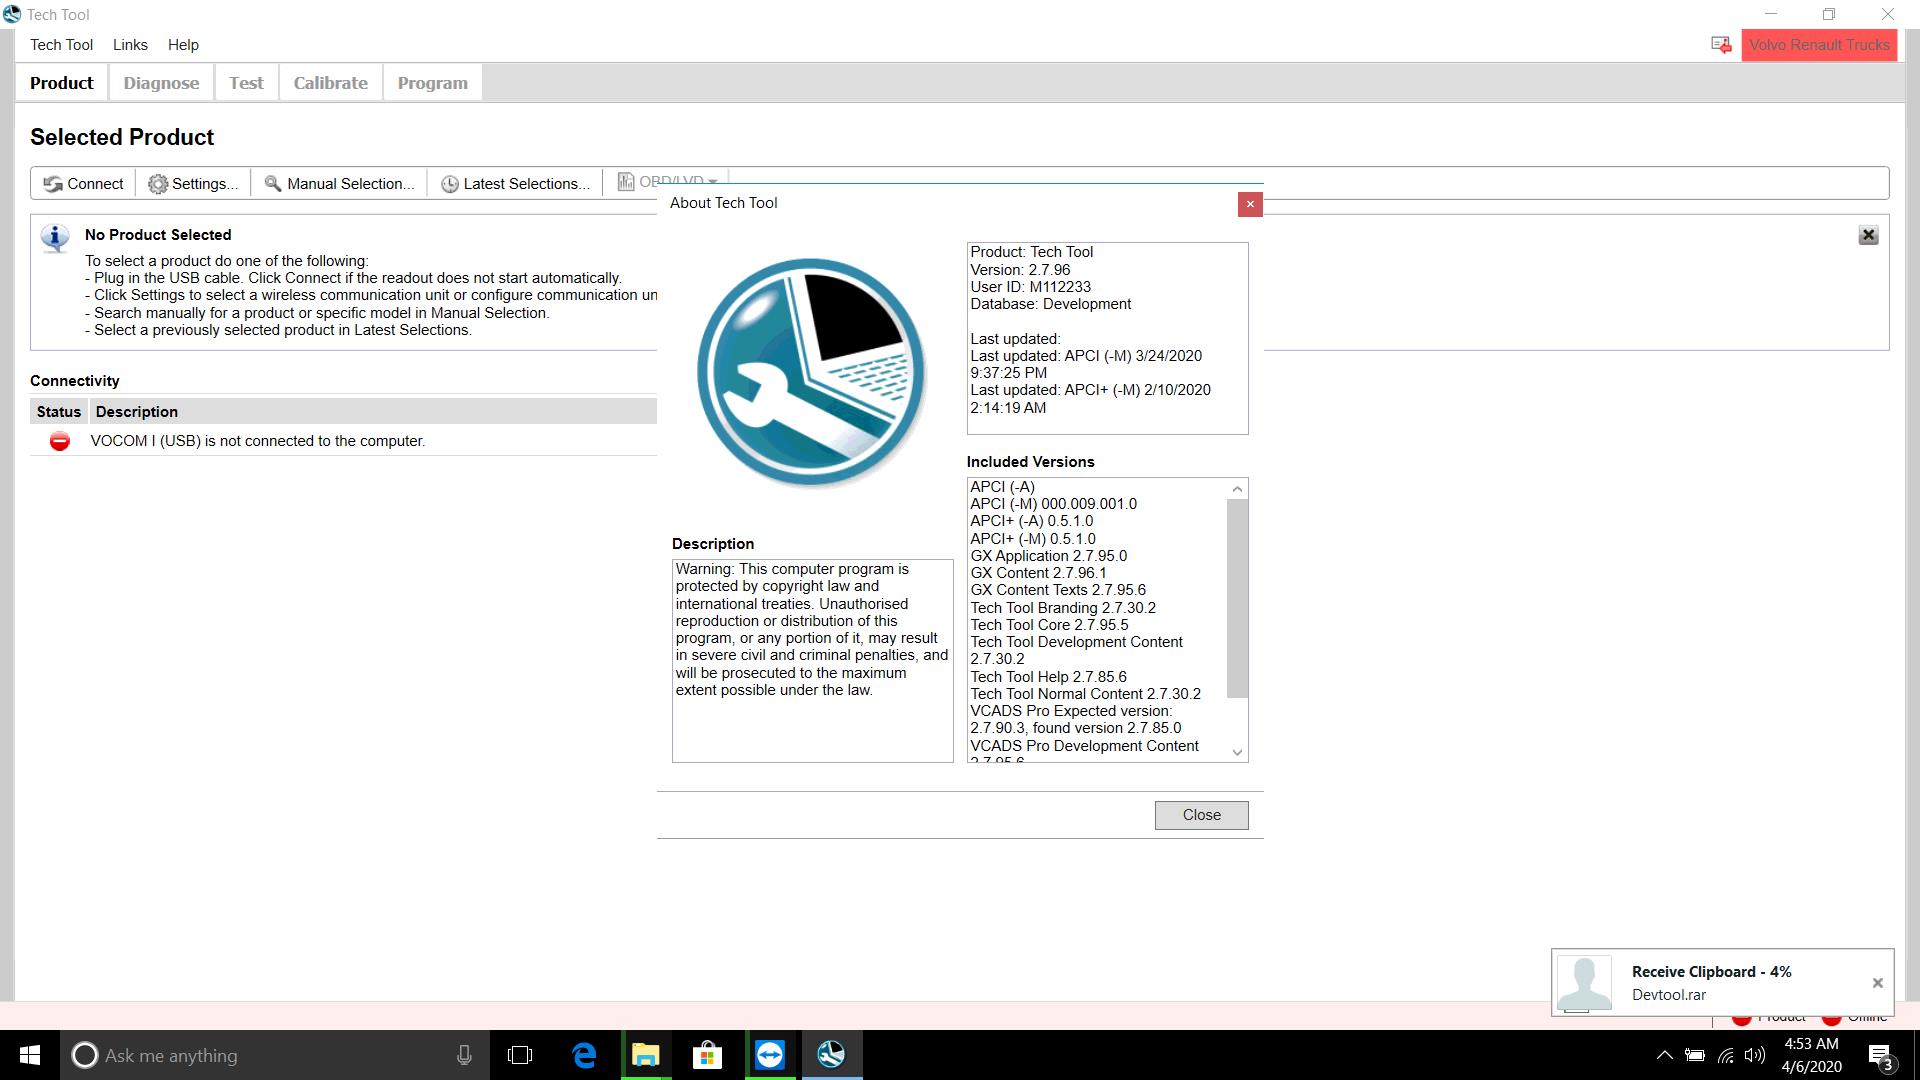Select 'APCI (-M) 000.009.001.0' version entry
1920x1080 pixels.
click(1053, 504)
